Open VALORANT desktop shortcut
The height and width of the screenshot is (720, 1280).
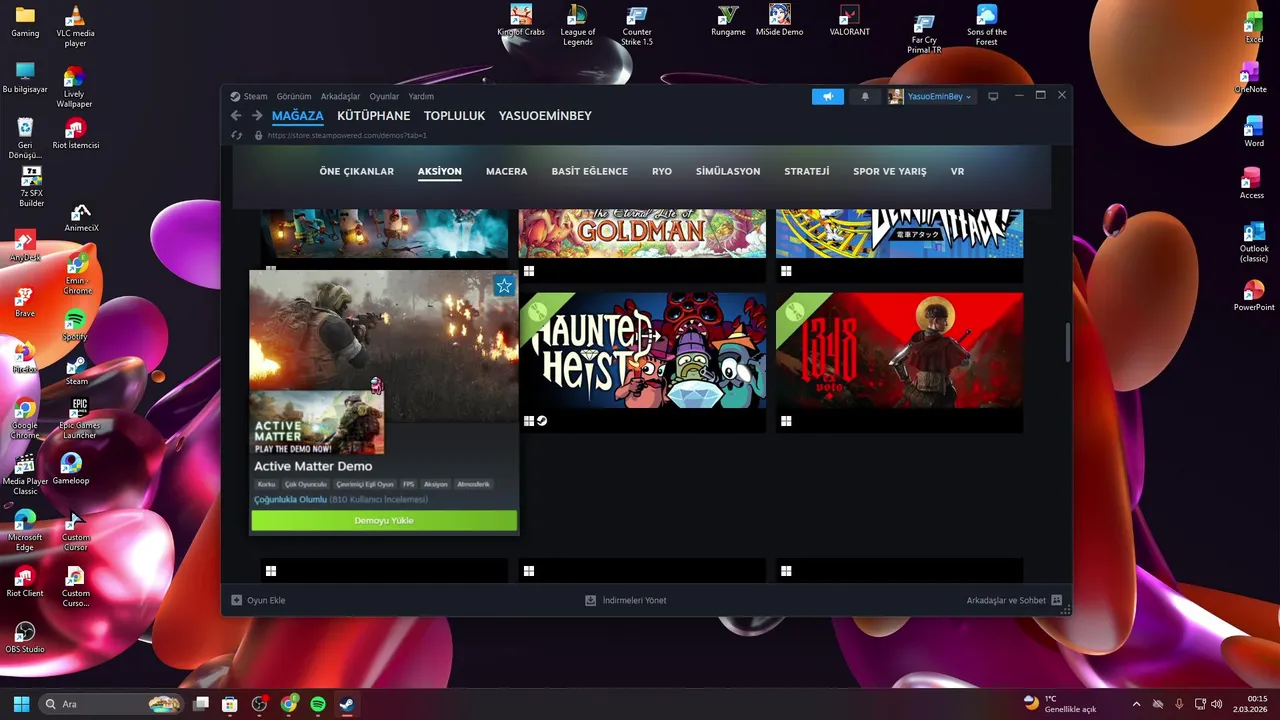coord(849,21)
